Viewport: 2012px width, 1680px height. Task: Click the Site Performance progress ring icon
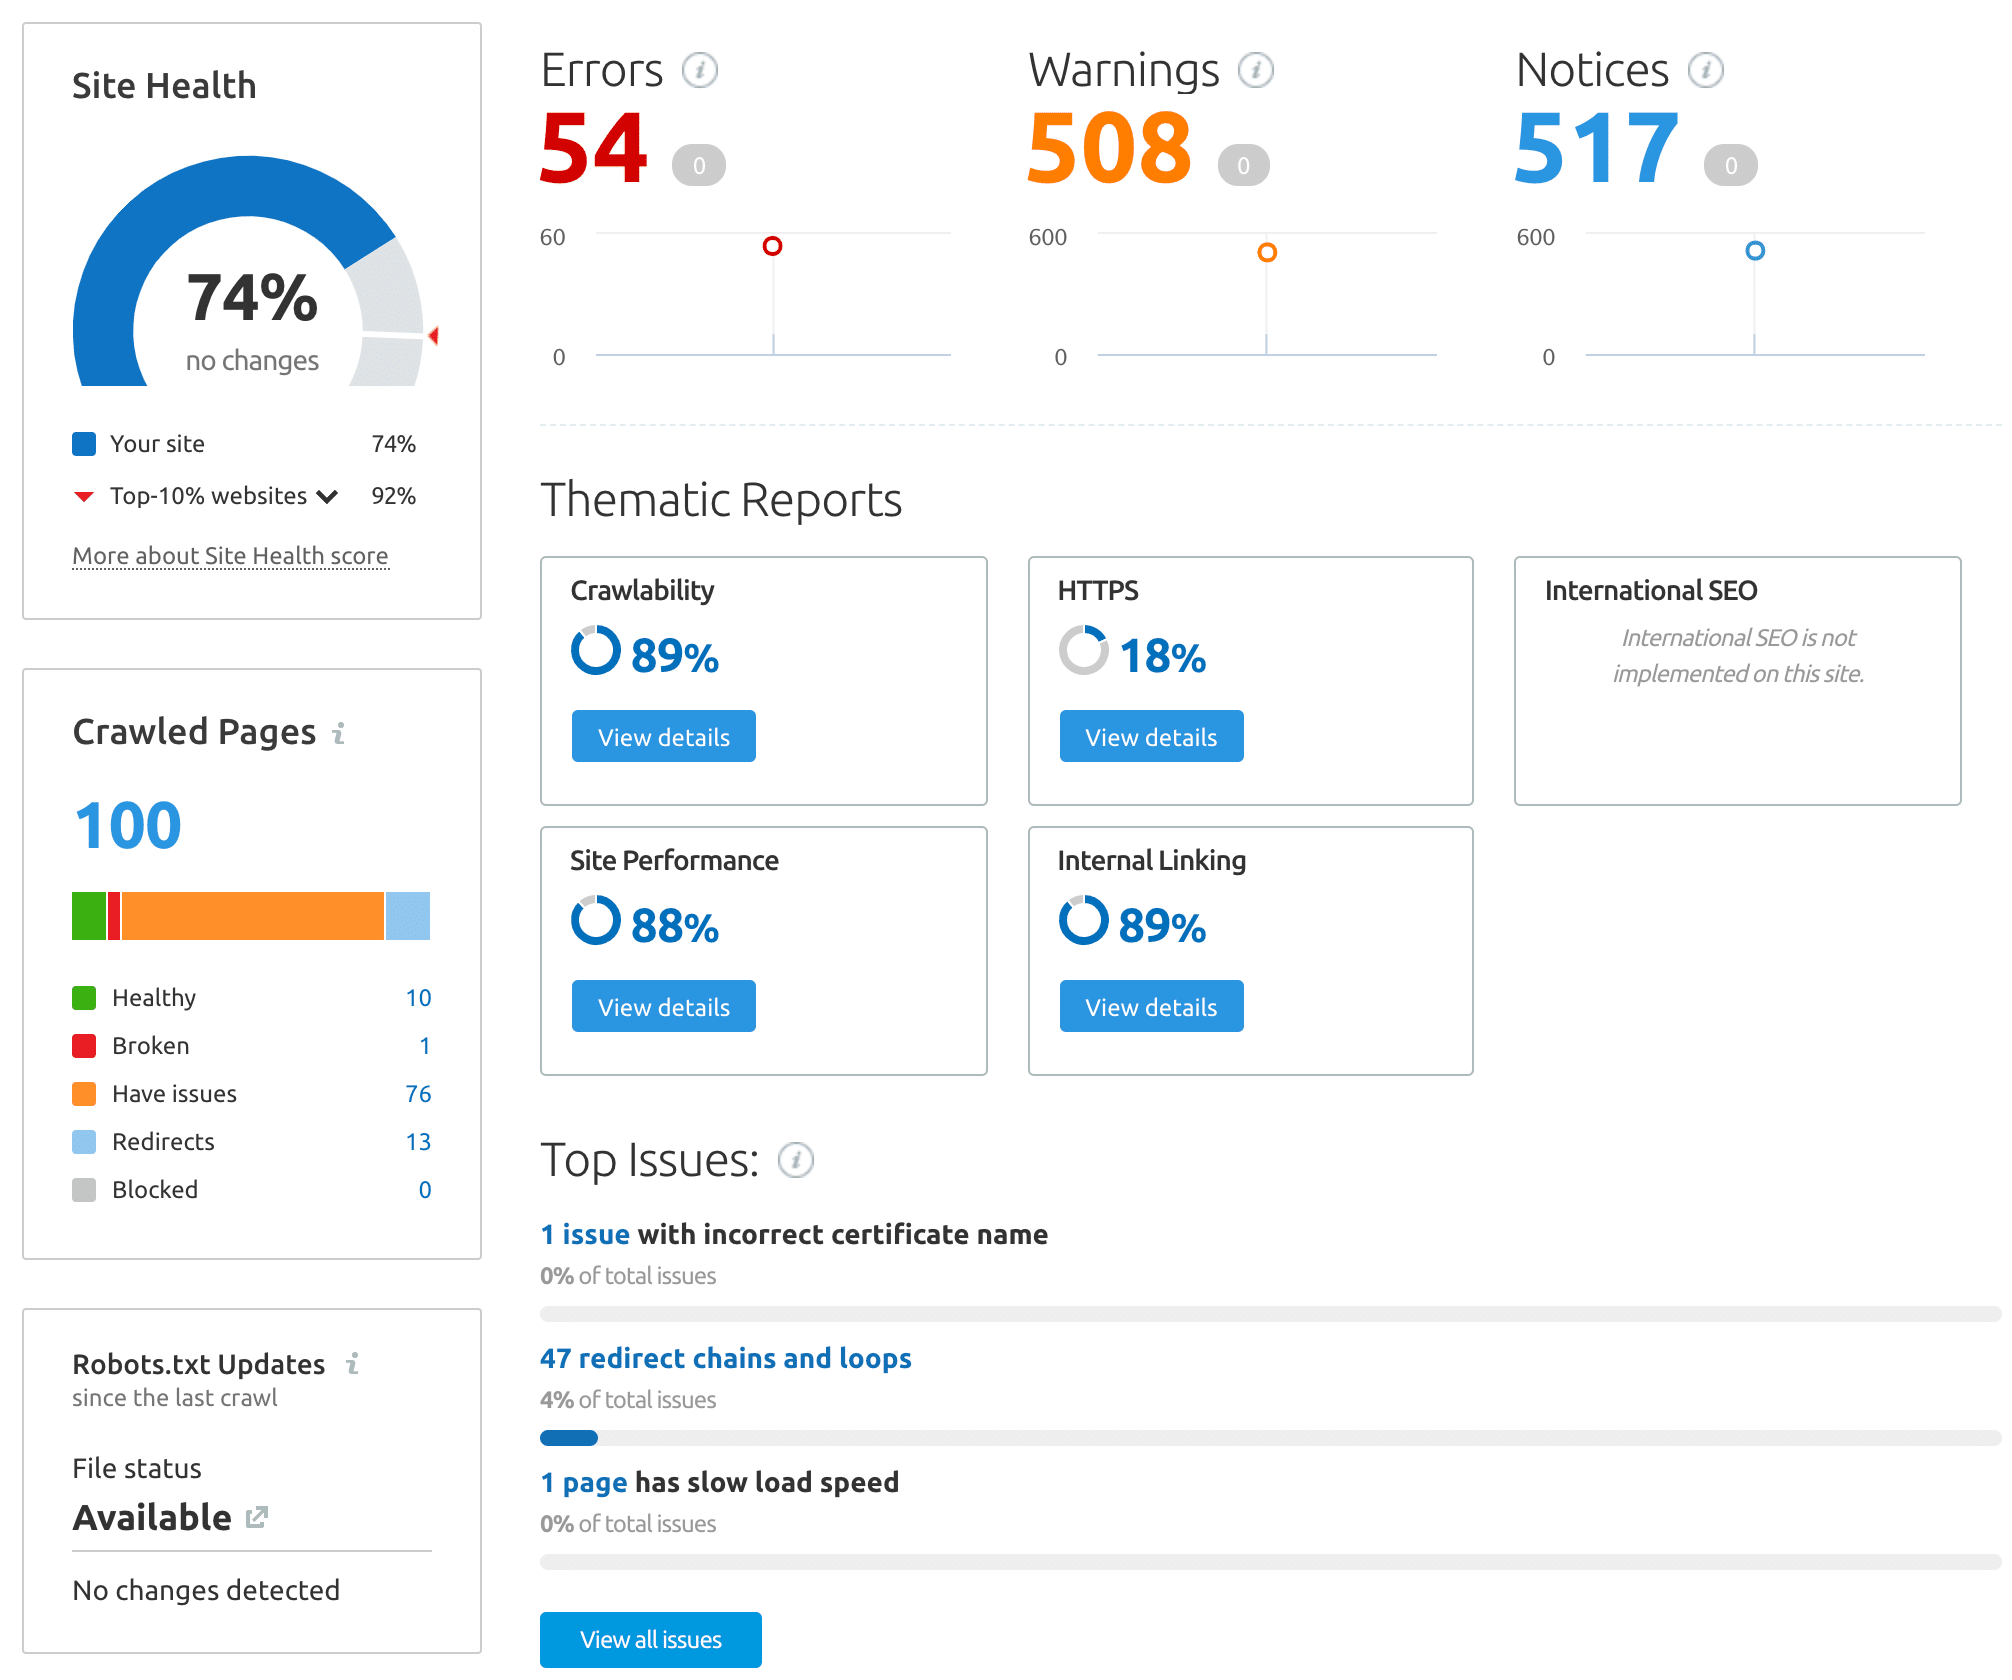596,921
